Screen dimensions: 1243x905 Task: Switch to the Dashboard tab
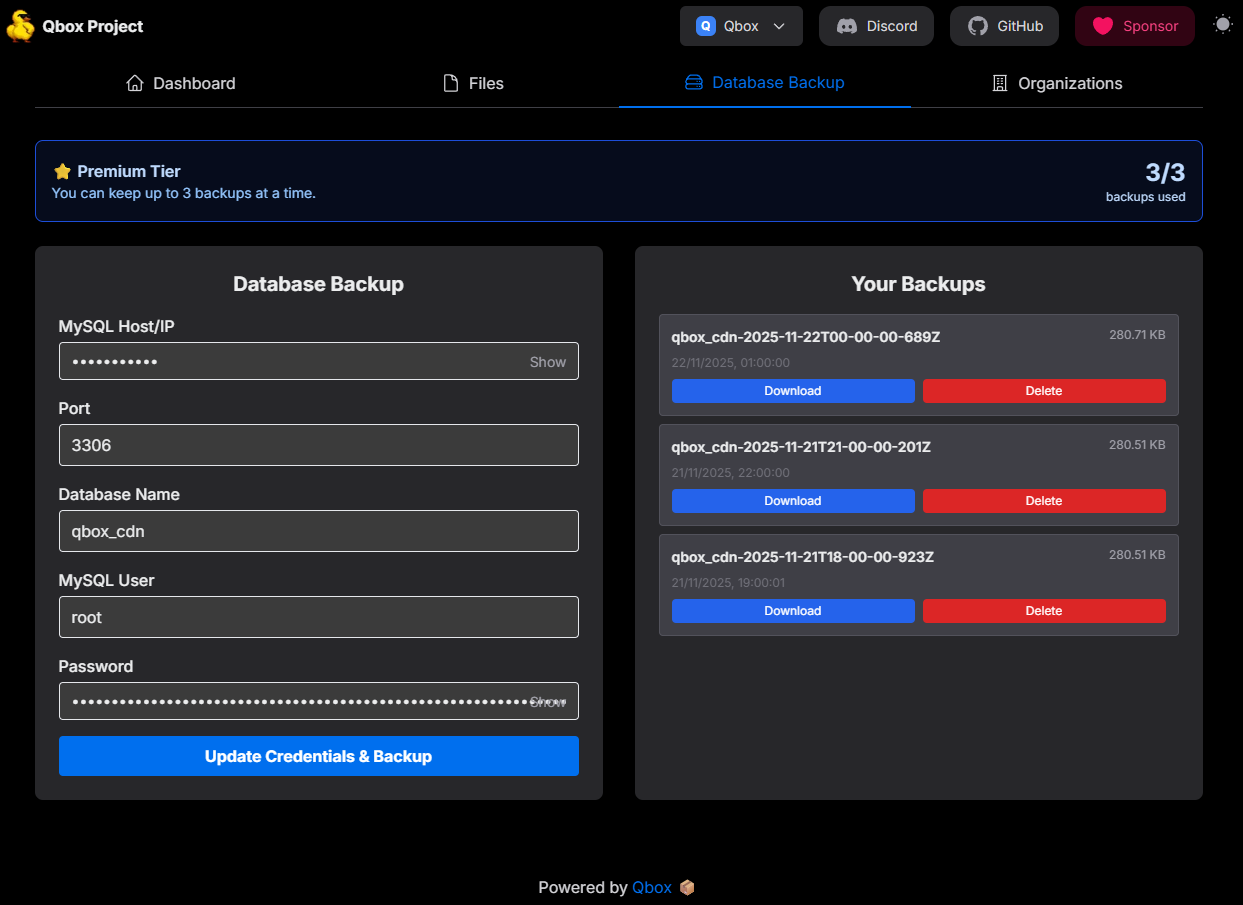pos(181,83)
